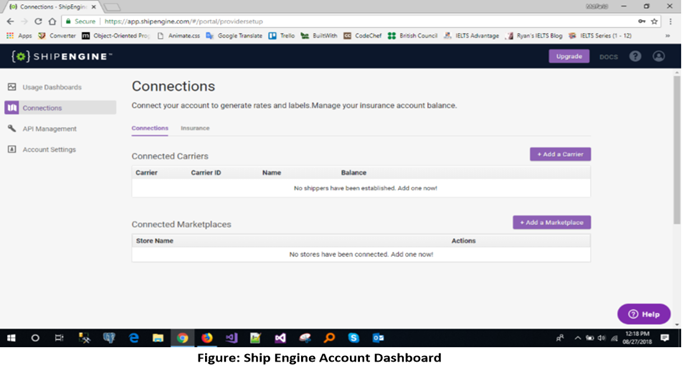Switch to the Insurance tab
Screen dimensions: 684x366
[195, 128]
